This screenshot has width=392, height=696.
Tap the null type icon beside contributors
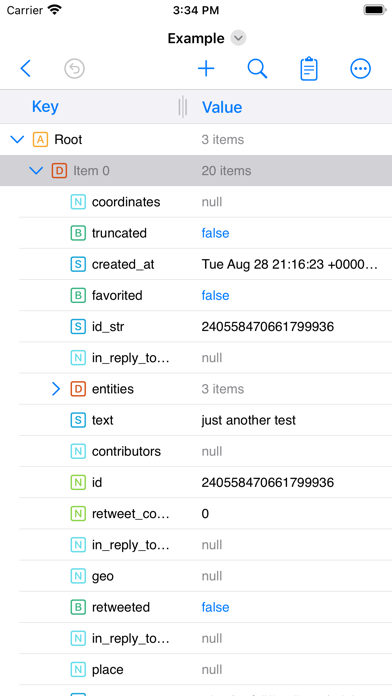(x=78, y=451)
